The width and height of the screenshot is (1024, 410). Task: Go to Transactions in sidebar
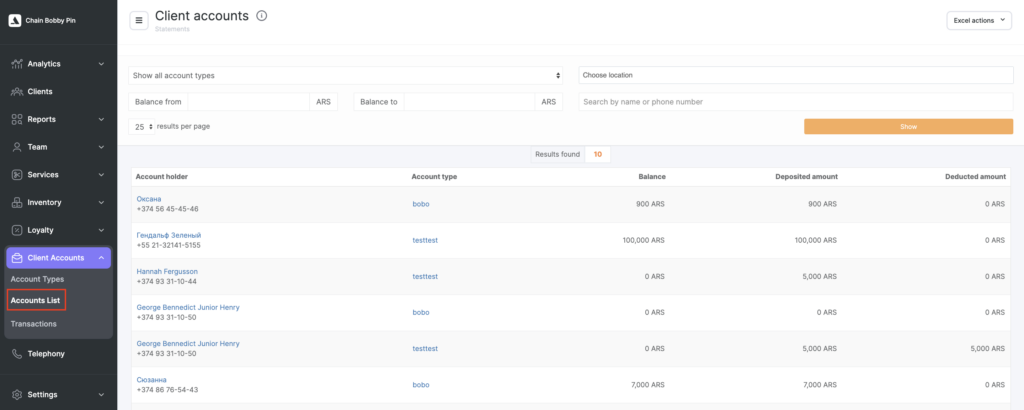[x=33, y=324]
